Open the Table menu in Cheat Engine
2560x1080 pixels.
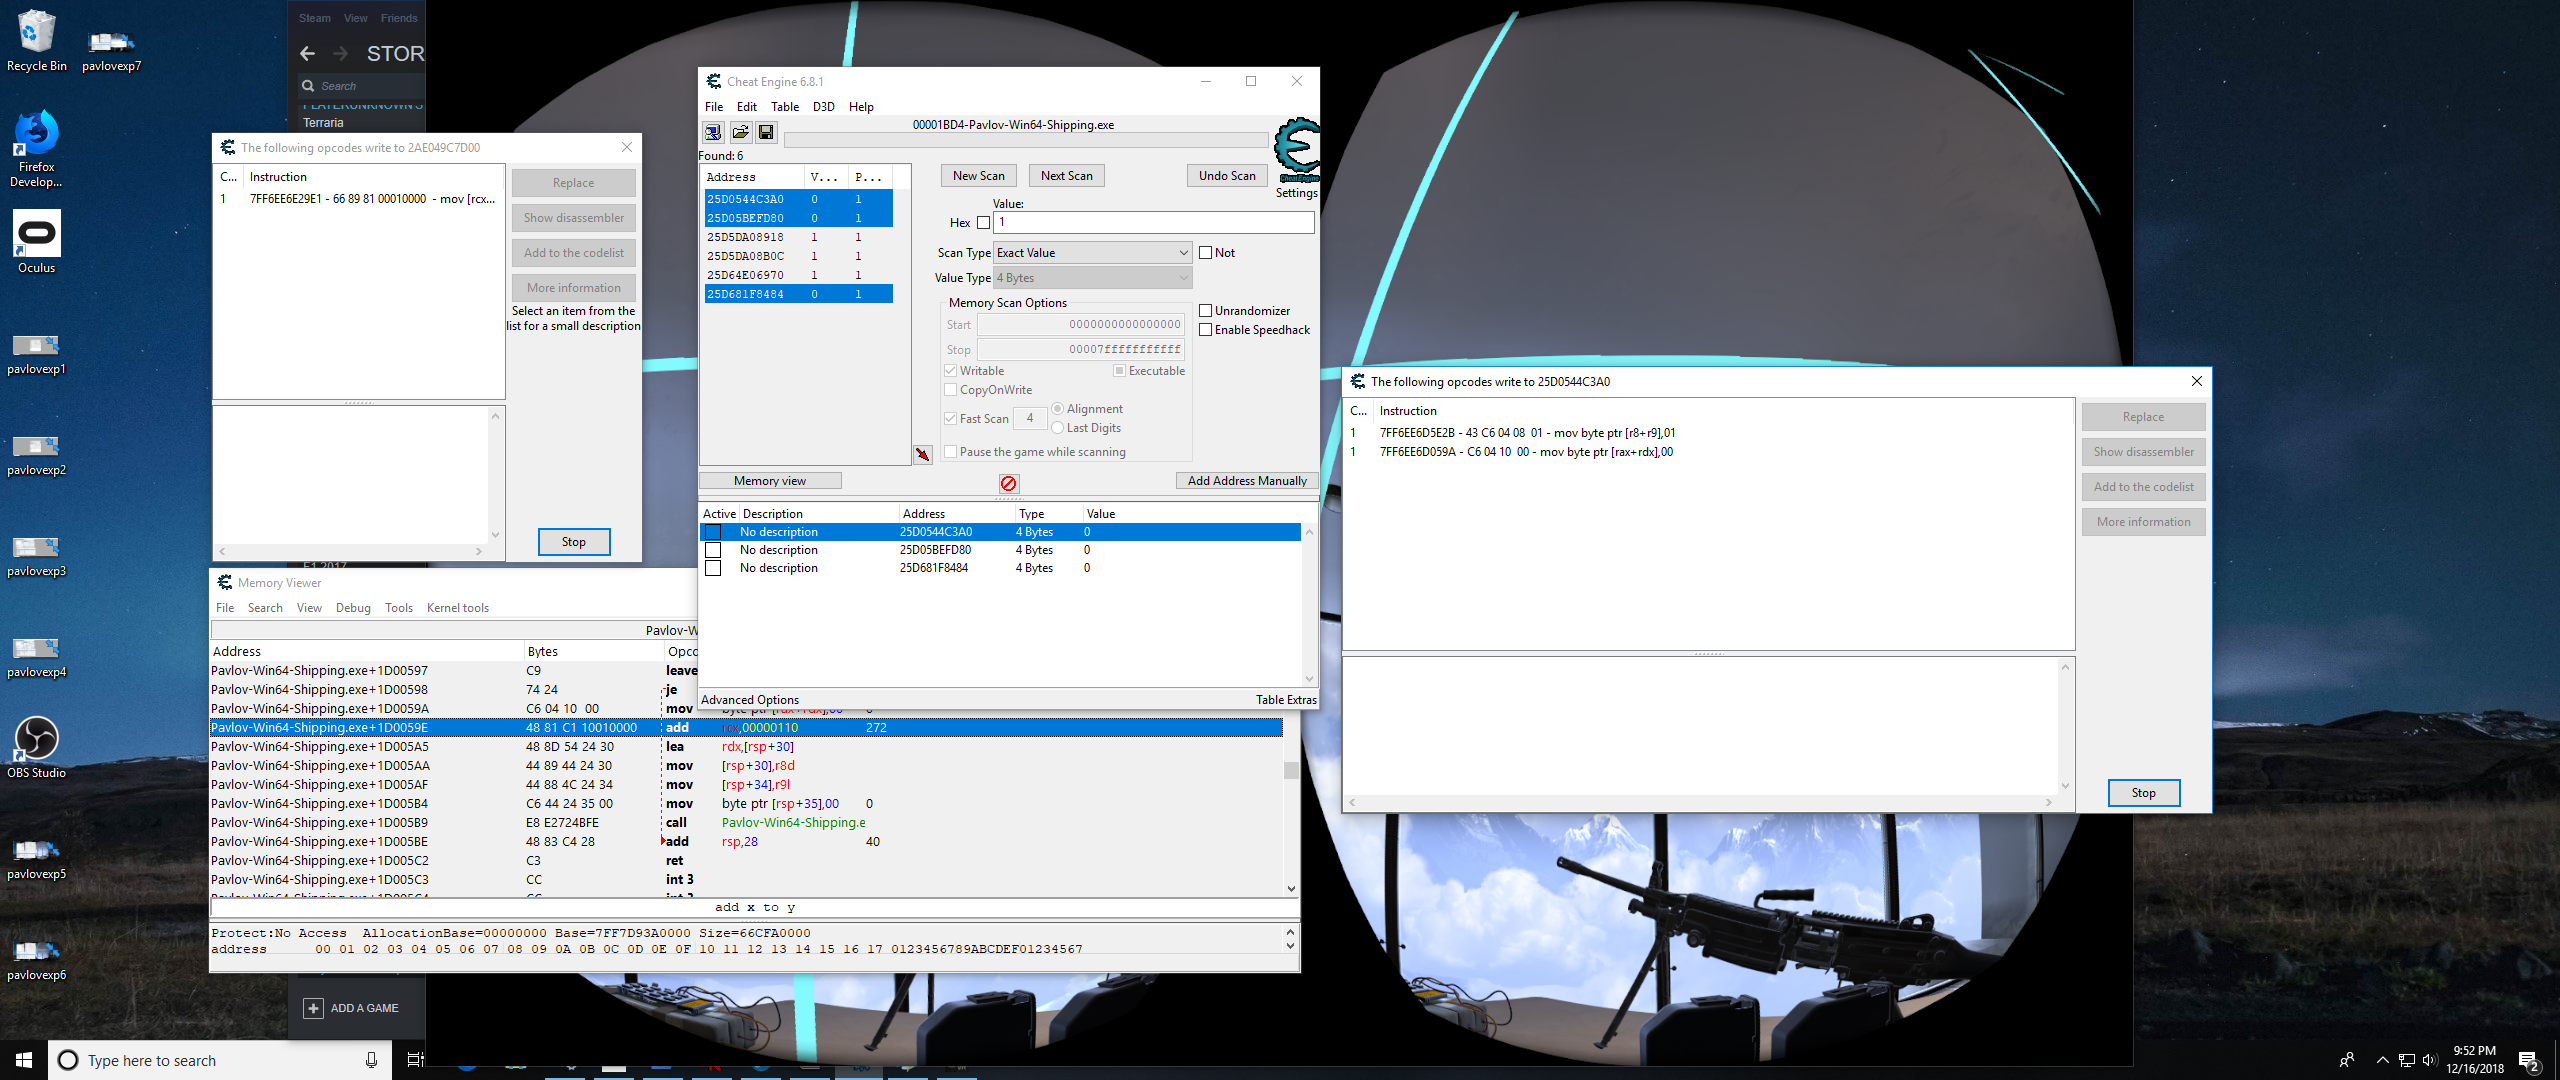[785, 107]
